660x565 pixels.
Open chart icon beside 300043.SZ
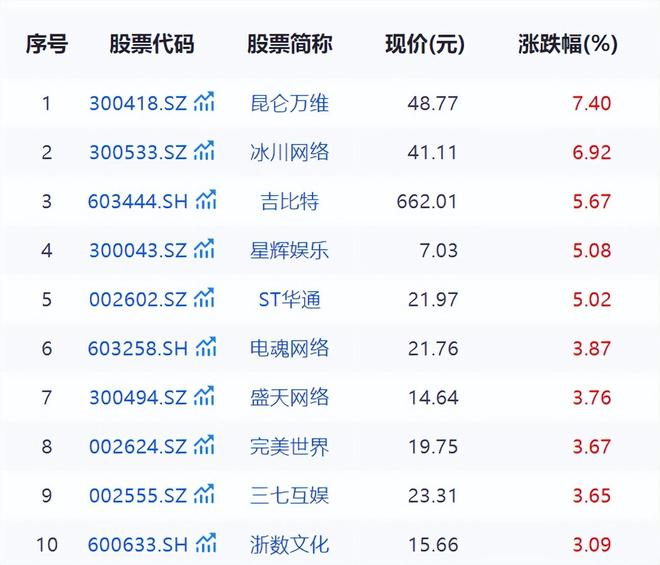[x=205, y=249]
